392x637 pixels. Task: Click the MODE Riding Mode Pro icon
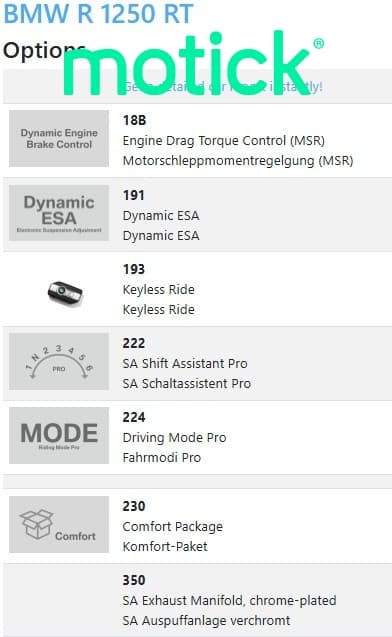[x=59, y=436]
